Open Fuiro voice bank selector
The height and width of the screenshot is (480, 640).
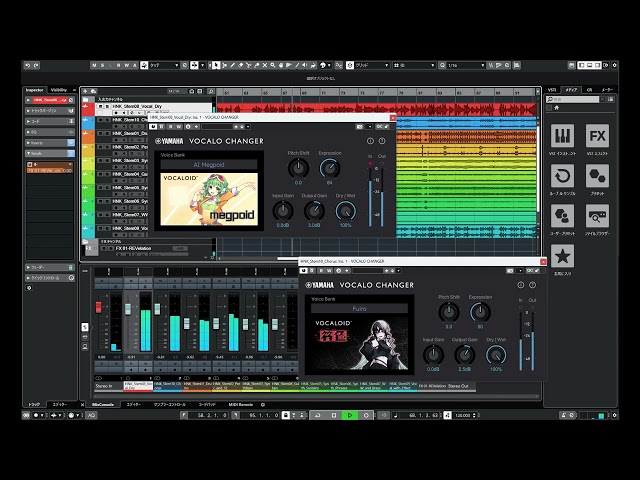(x=360, y=309)
